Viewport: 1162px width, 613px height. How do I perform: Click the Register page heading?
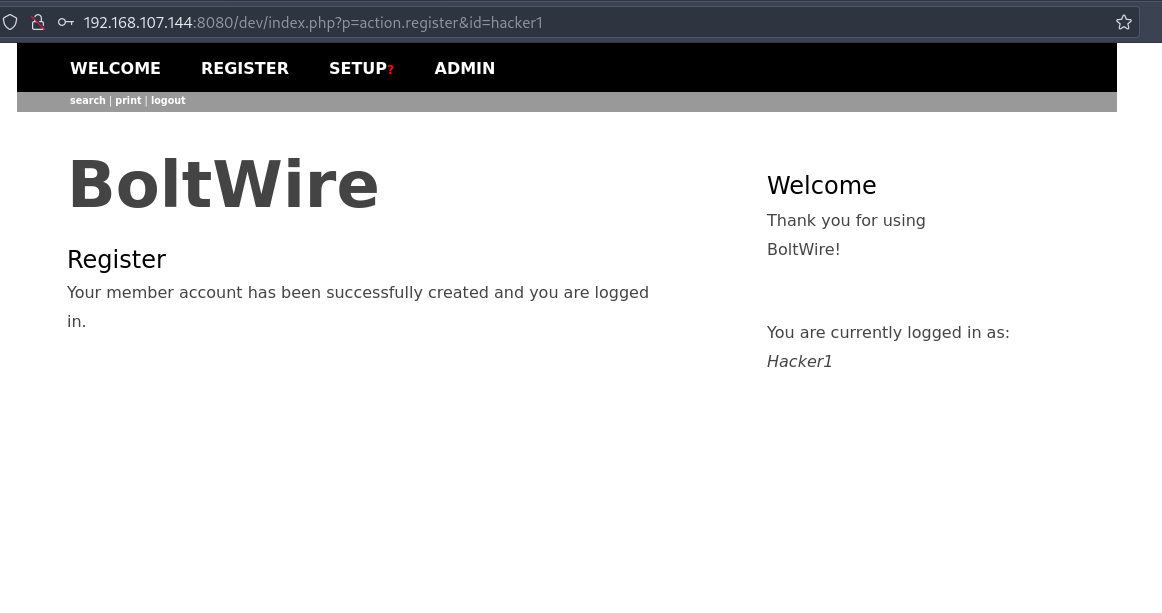[x=116, y=259]
